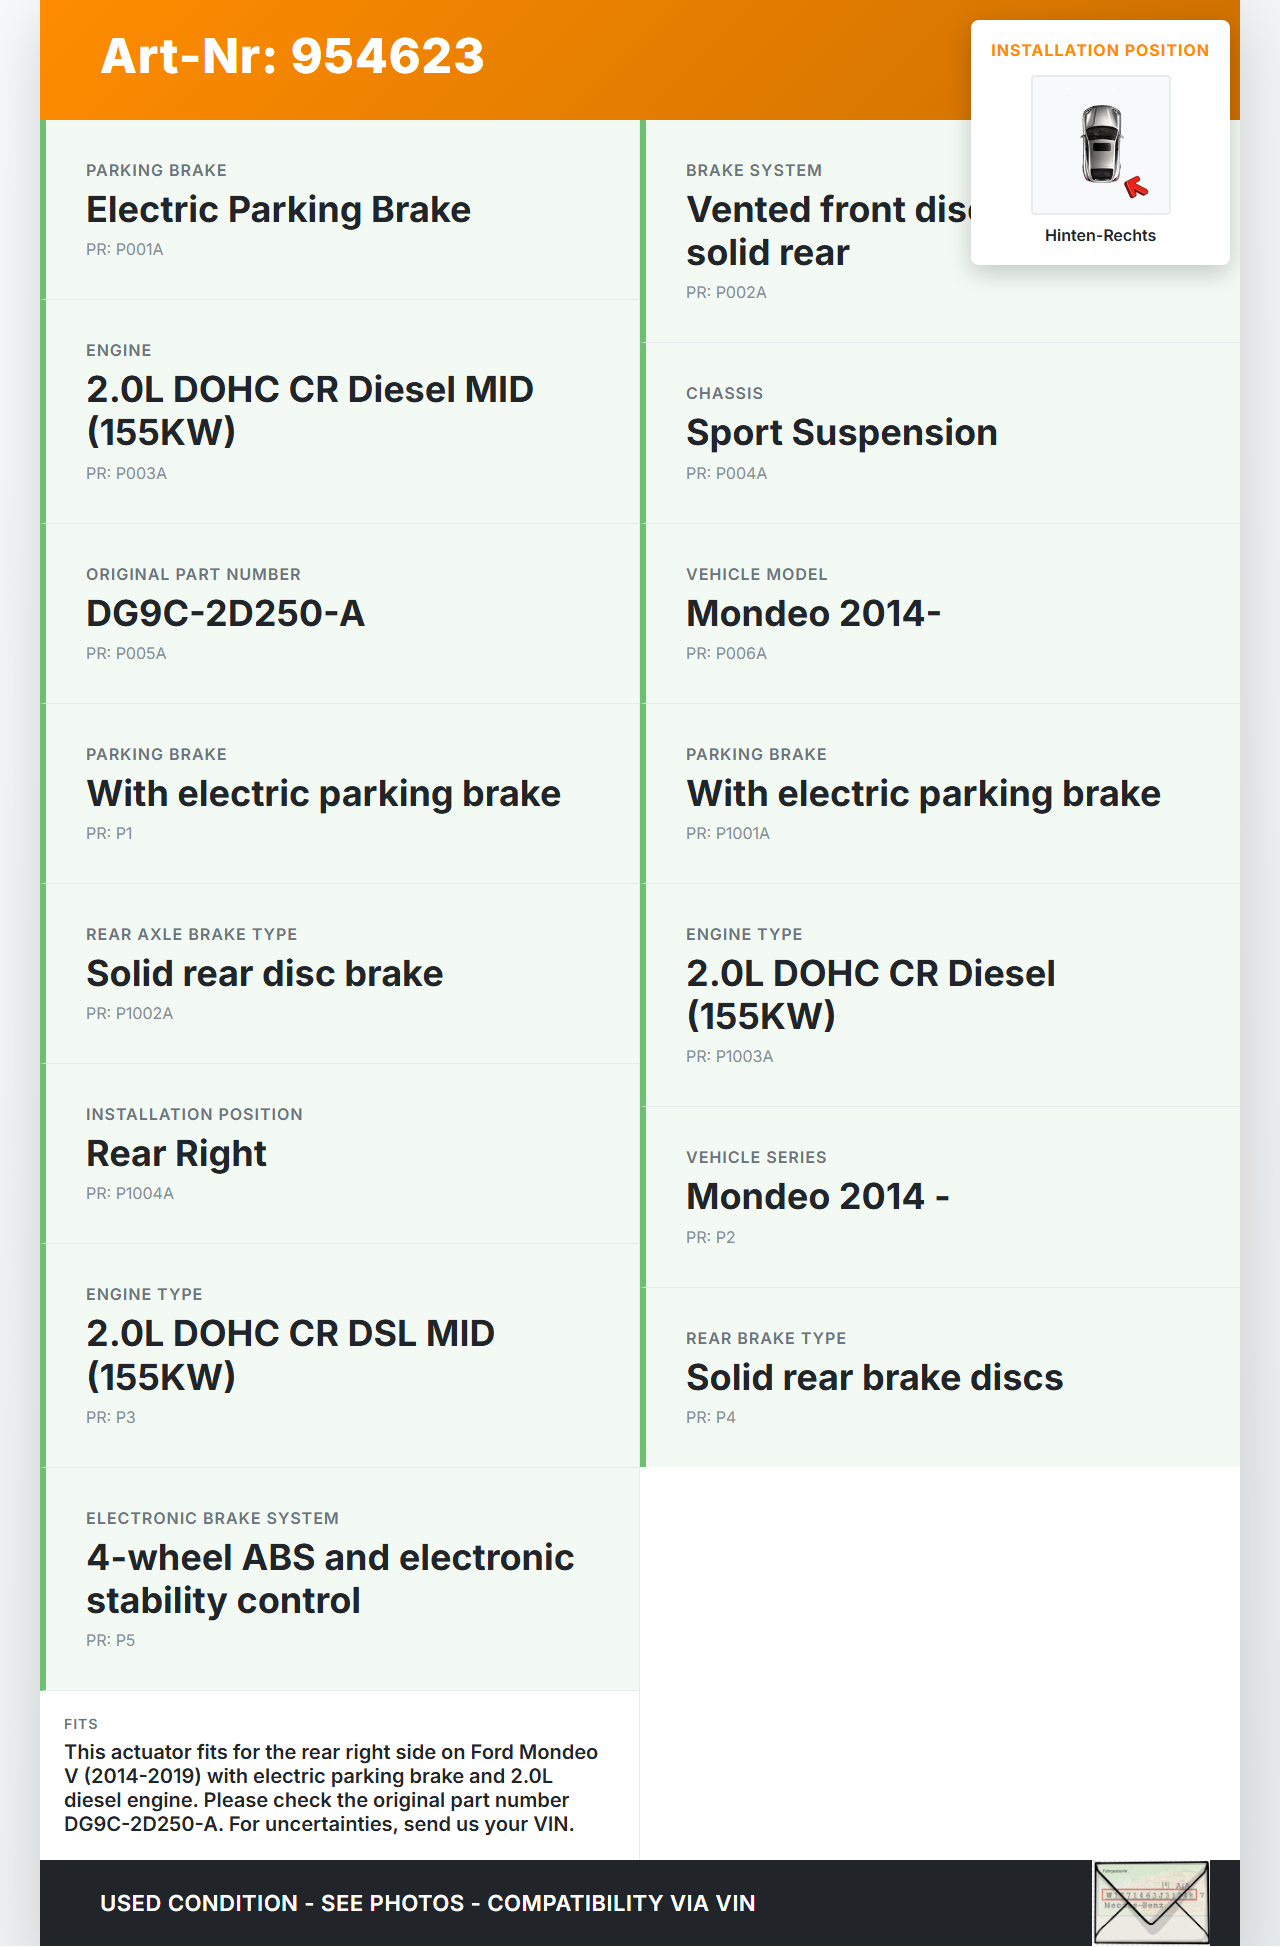Viewport: 1280px width, 1947px height.
Task: Click the PR: P003A engine code
Action: [126, 473]
